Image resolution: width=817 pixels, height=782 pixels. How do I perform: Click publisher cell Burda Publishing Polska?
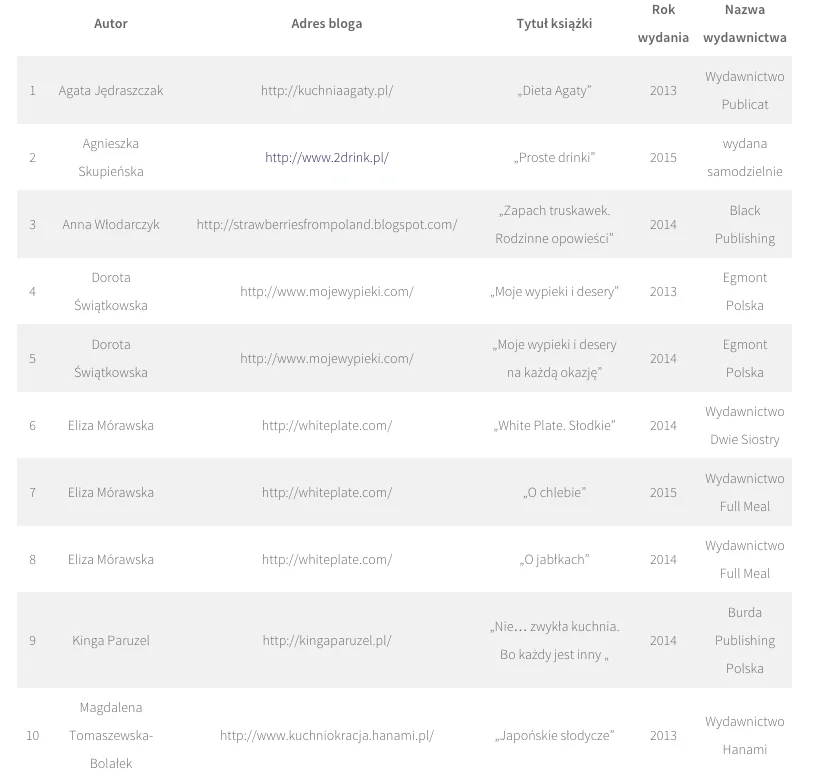click(745, 640)
